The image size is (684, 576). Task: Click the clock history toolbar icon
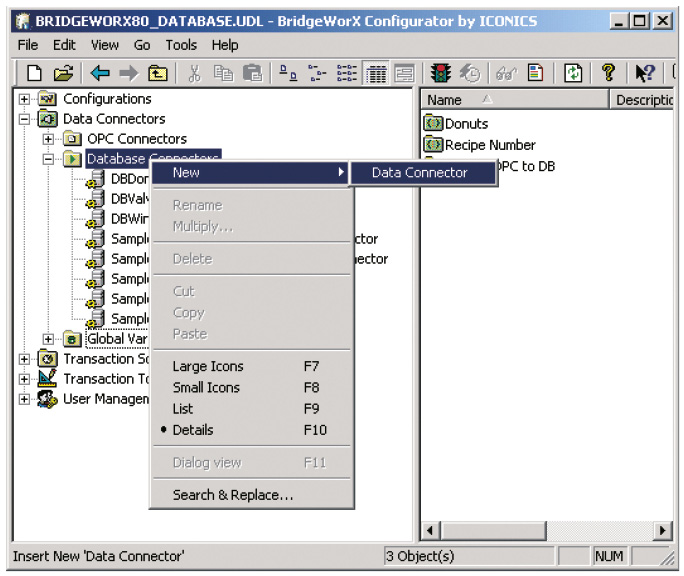tap(470, 73)
